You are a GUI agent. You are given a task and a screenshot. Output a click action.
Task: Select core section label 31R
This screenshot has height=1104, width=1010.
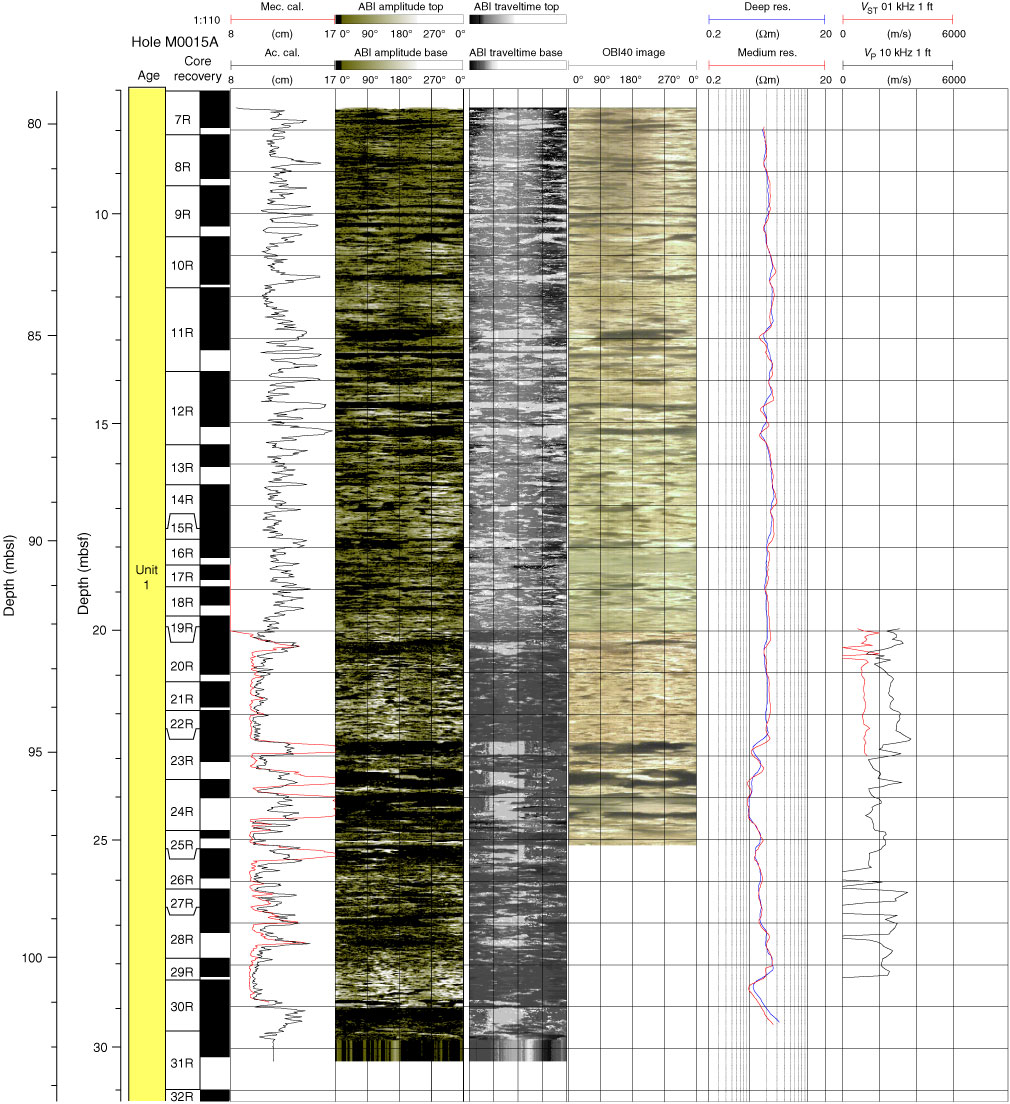click(182, 1063)
